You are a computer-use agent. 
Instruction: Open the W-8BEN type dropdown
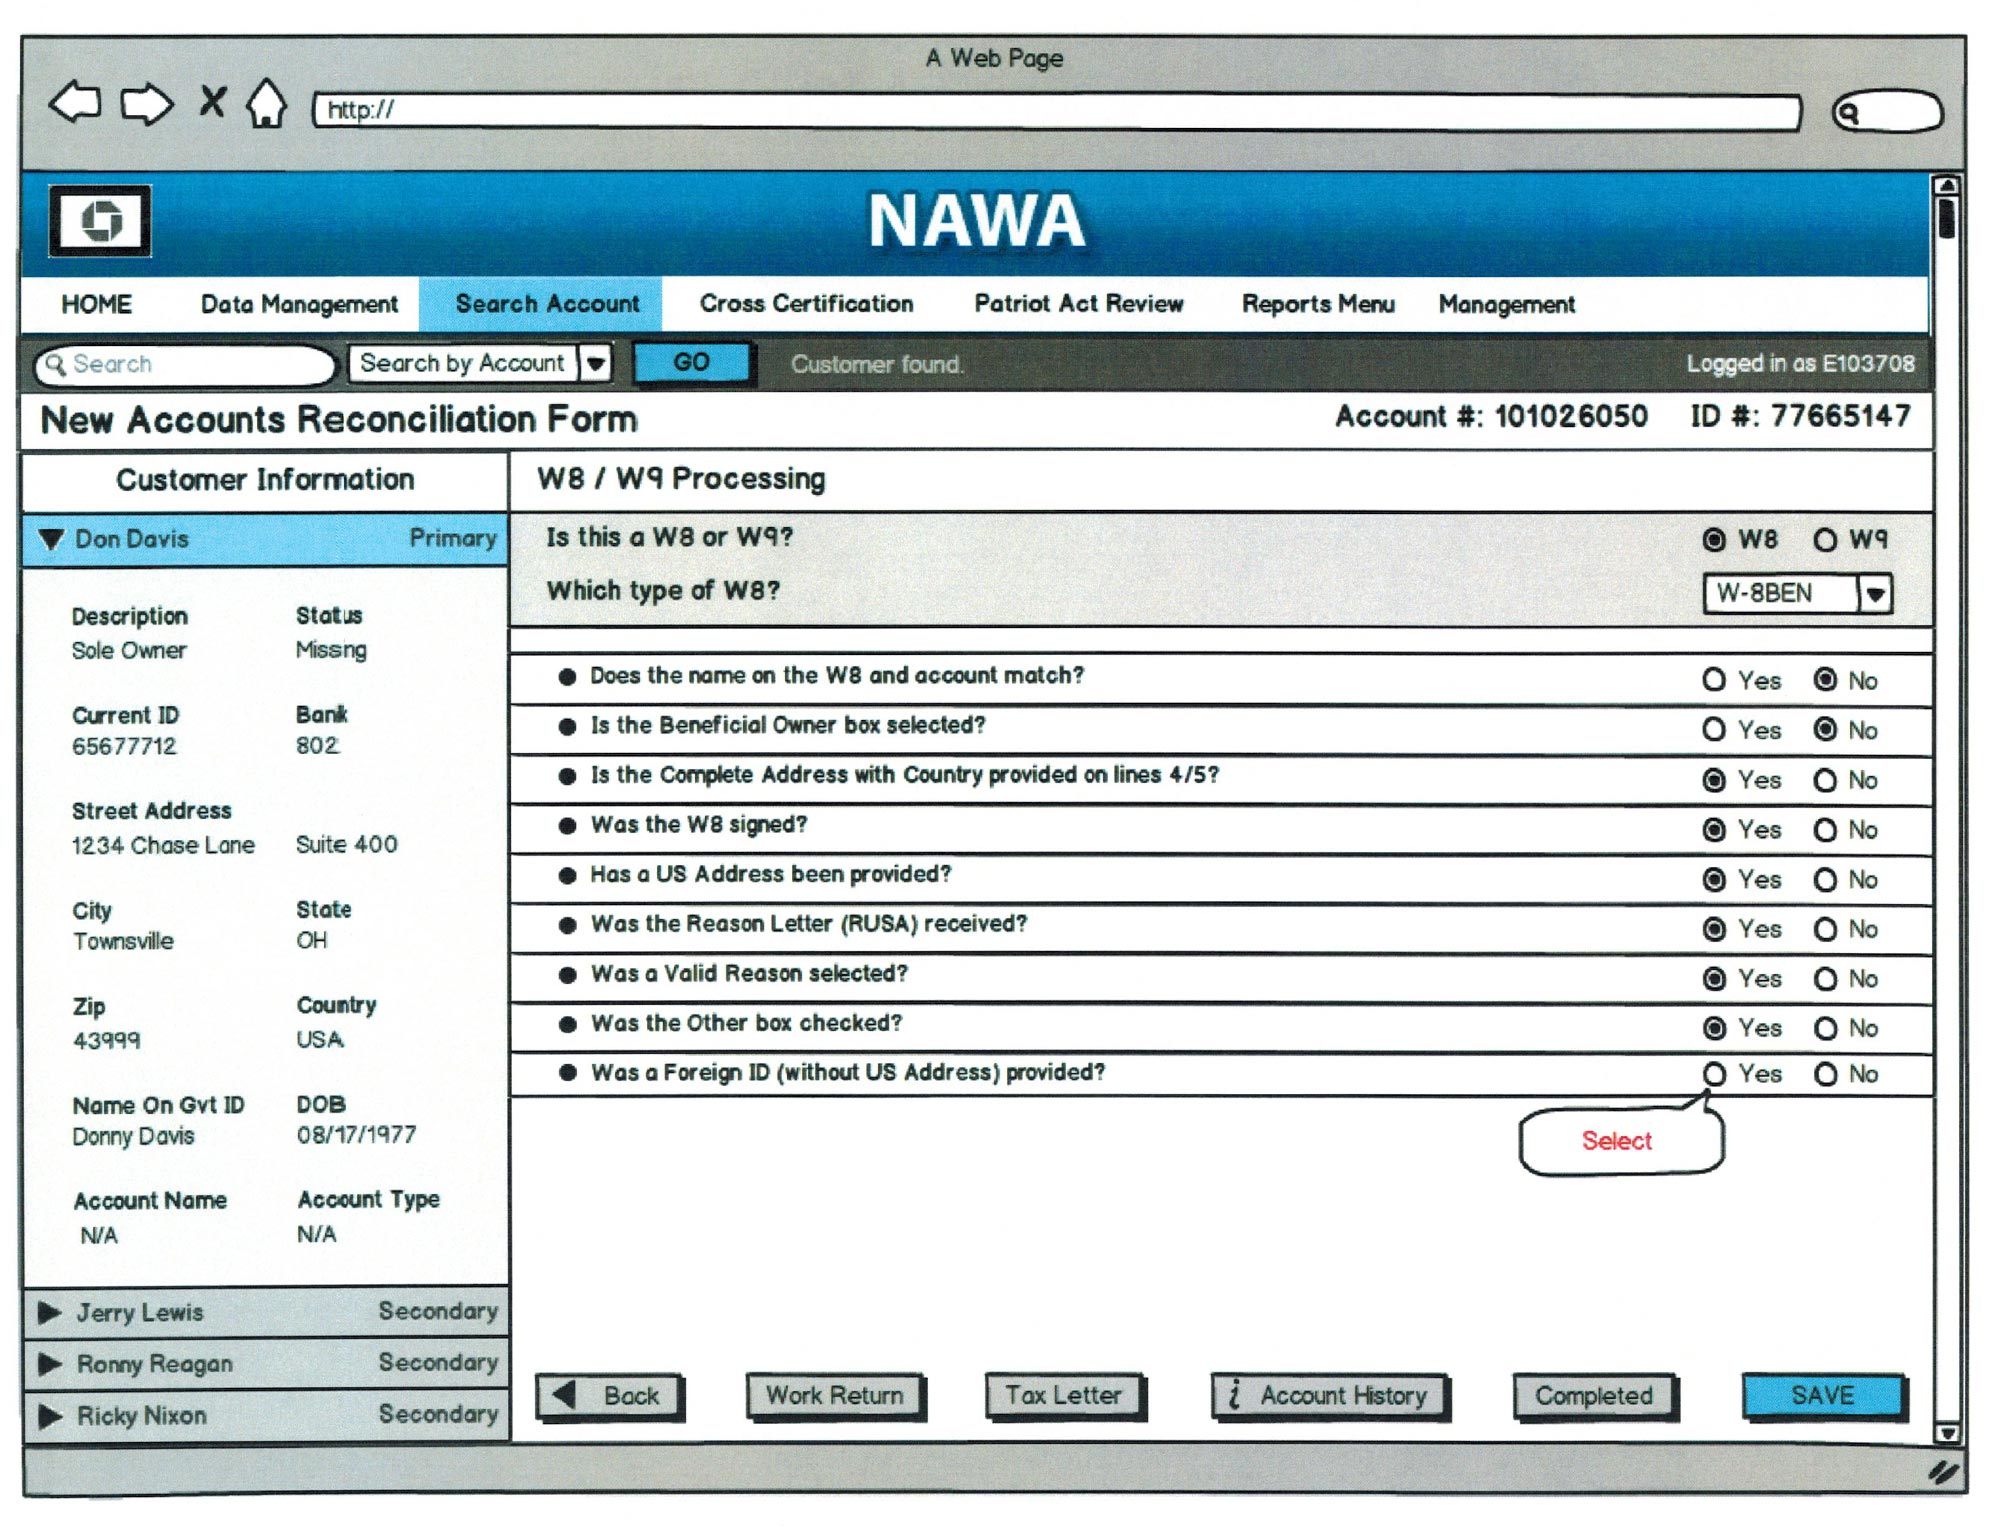pos(1875,594)
